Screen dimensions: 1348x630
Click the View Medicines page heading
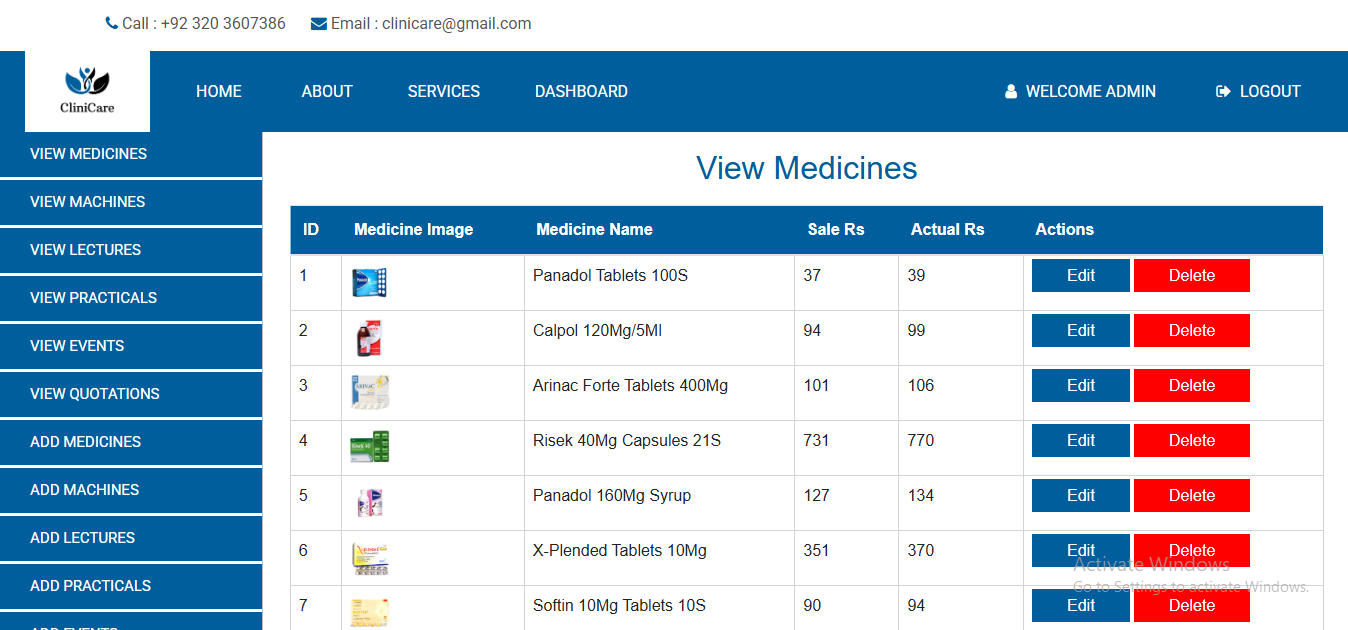[x=807, y=168]
